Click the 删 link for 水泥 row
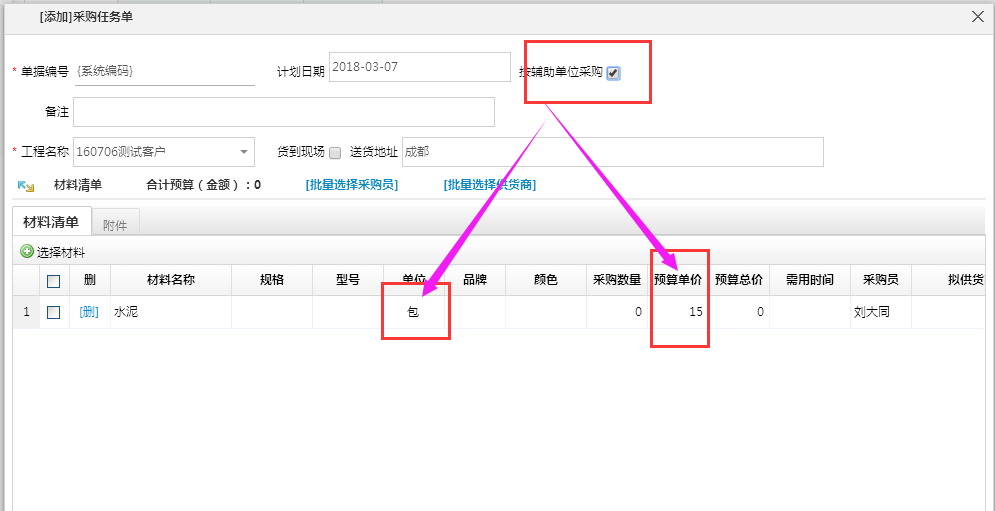 tap(89, 312)
